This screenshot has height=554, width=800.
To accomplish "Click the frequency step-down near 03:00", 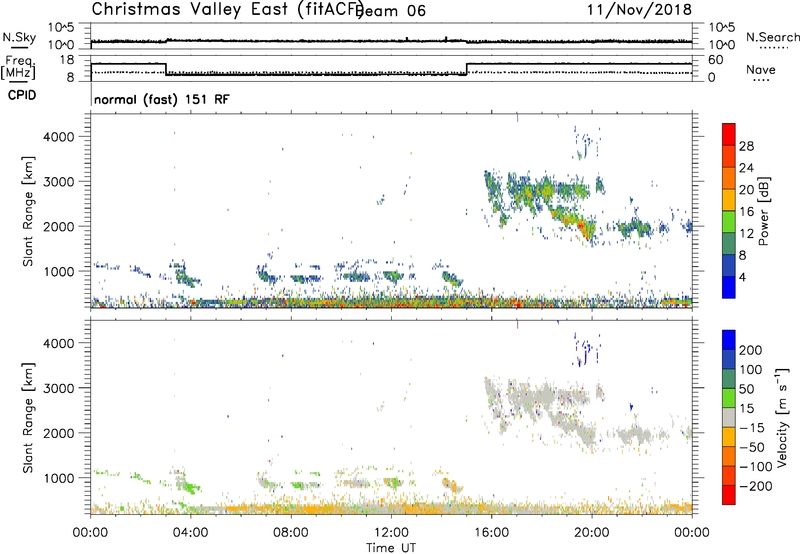I will pyautogui.click(x=166, y=69).
